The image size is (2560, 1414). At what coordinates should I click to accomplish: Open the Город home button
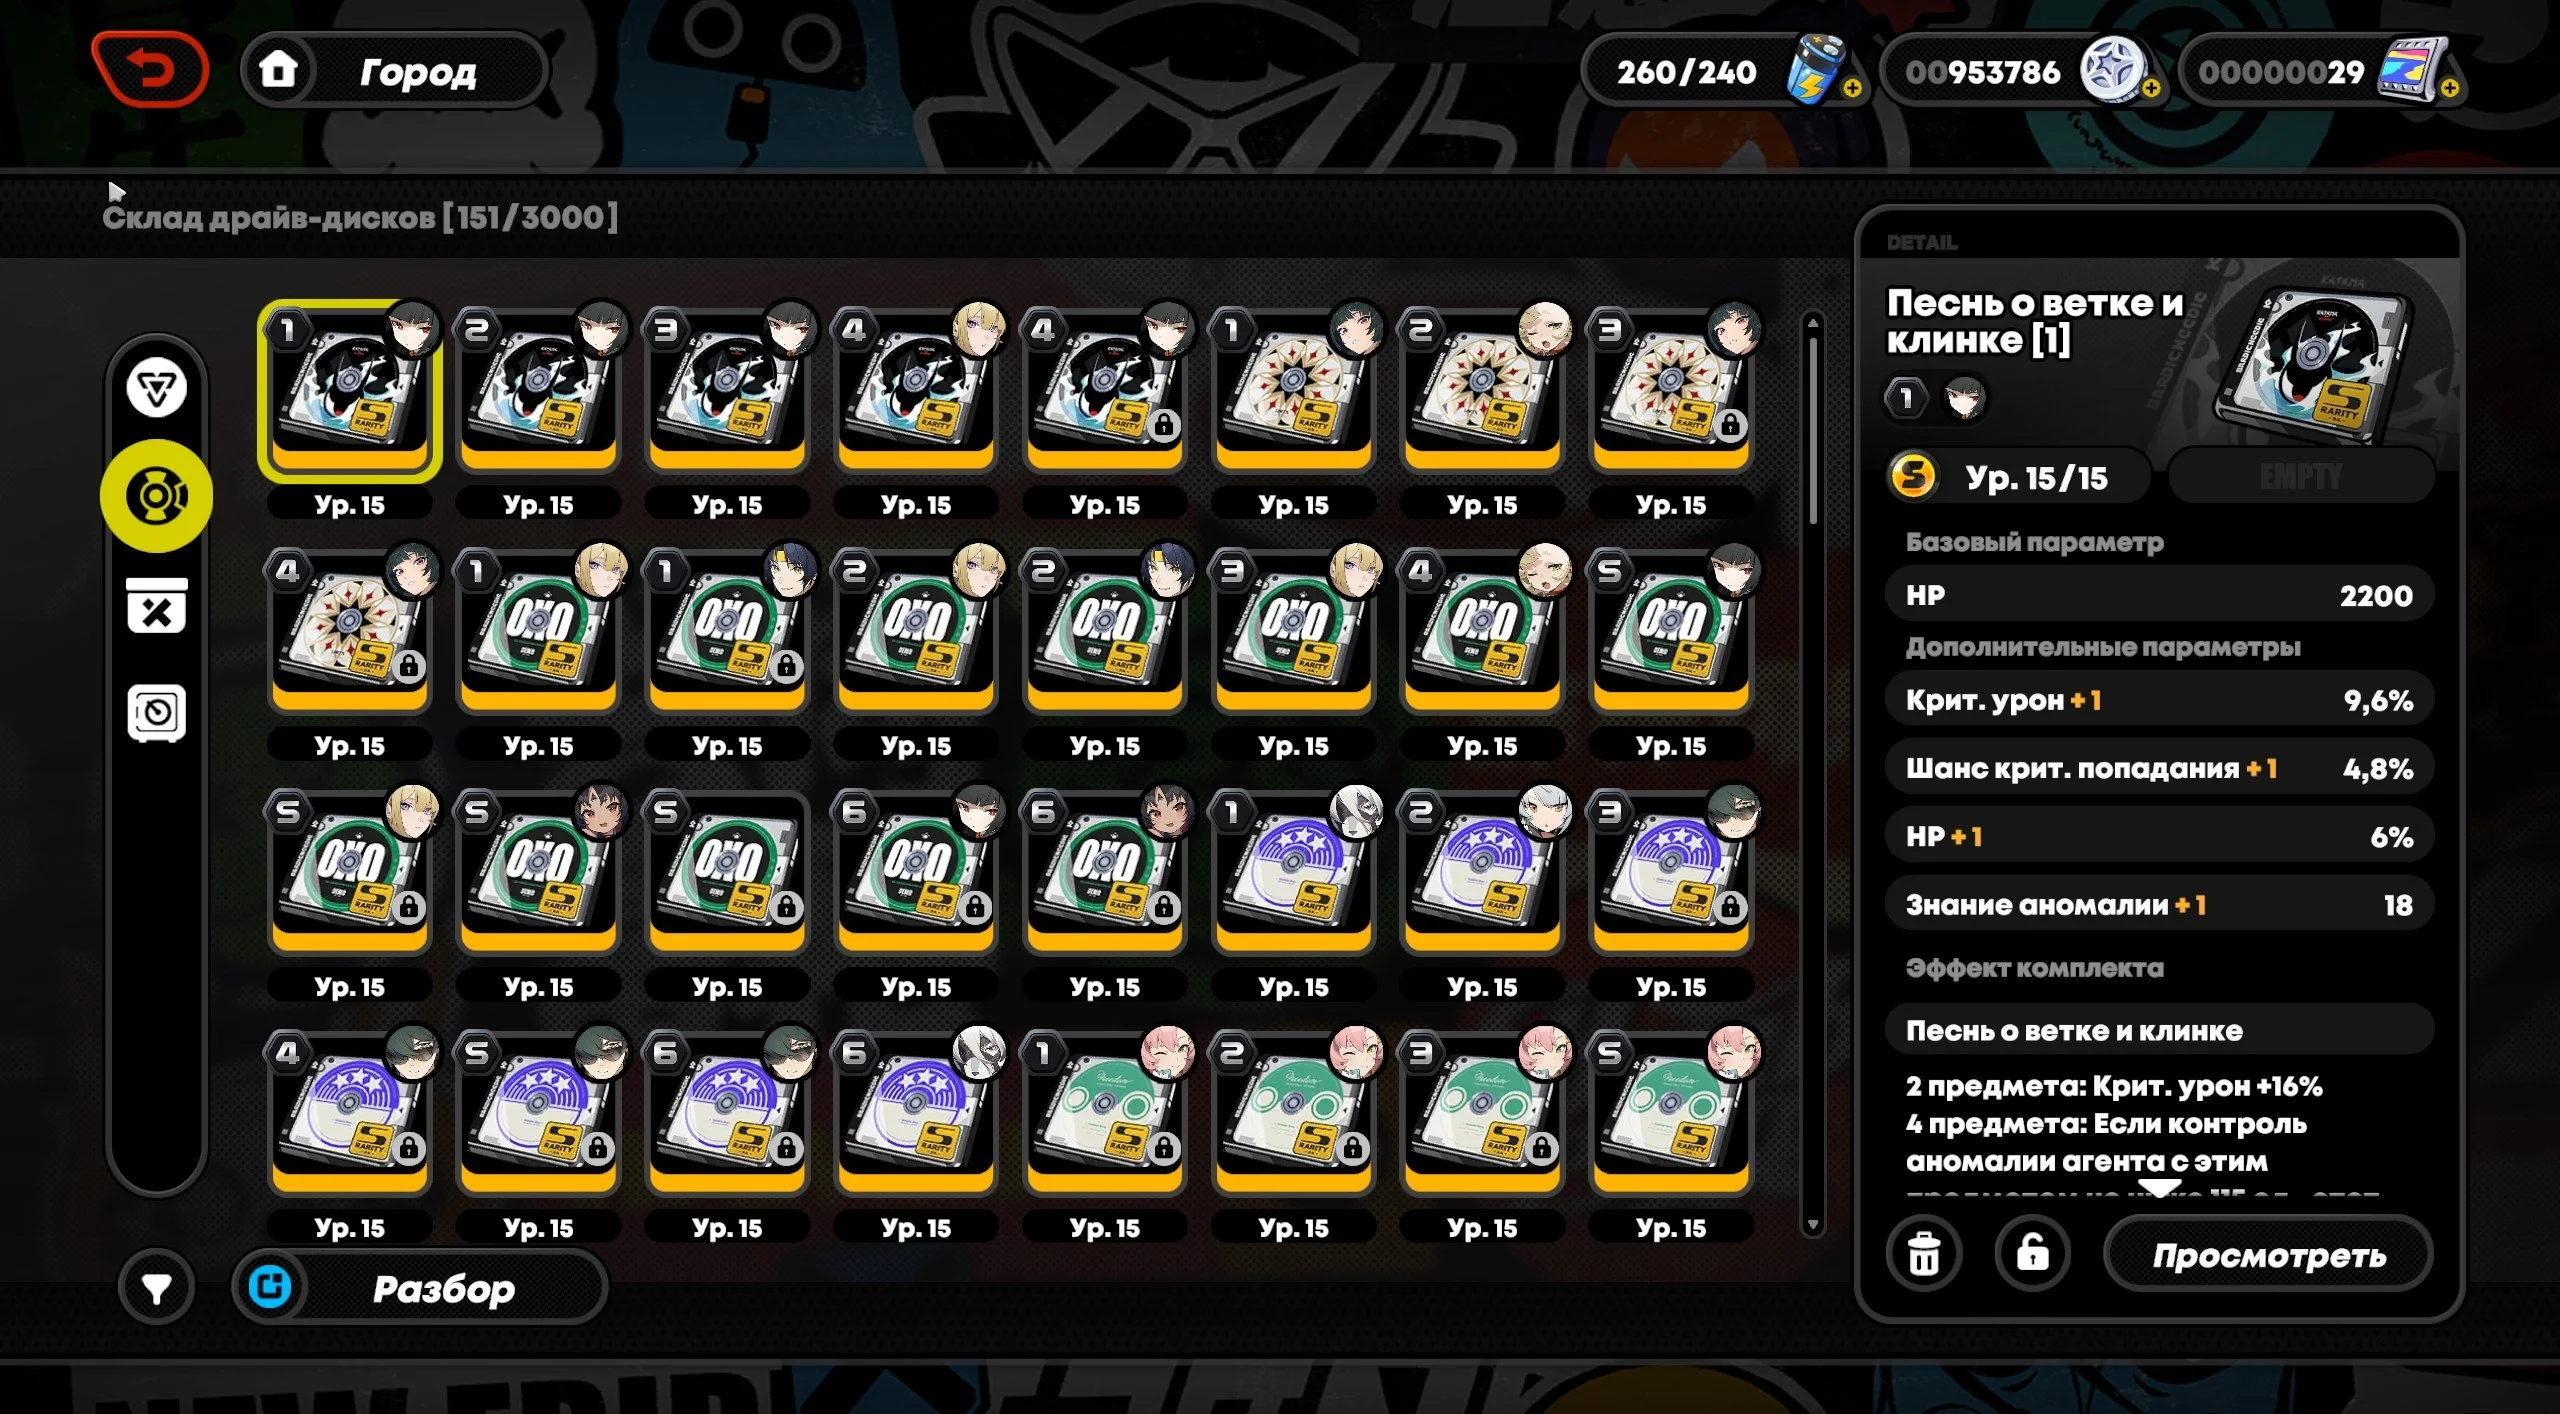395,70
